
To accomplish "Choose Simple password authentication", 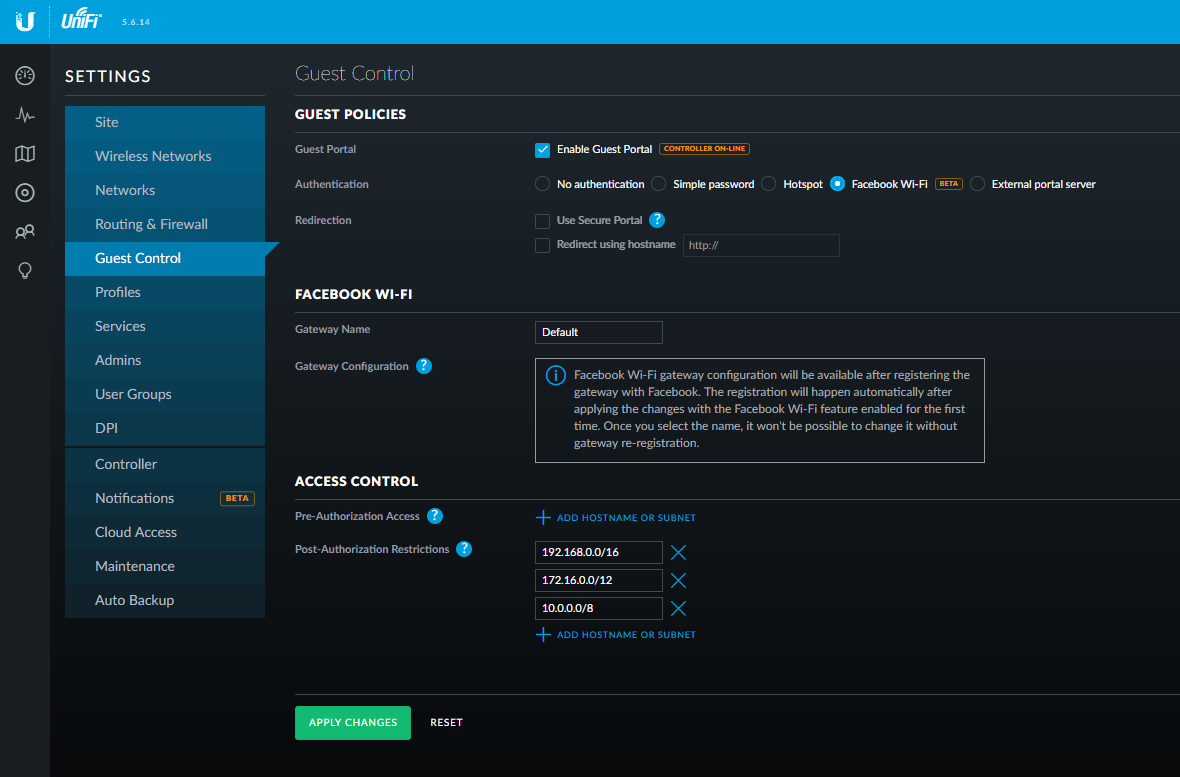I will [659, 184].
